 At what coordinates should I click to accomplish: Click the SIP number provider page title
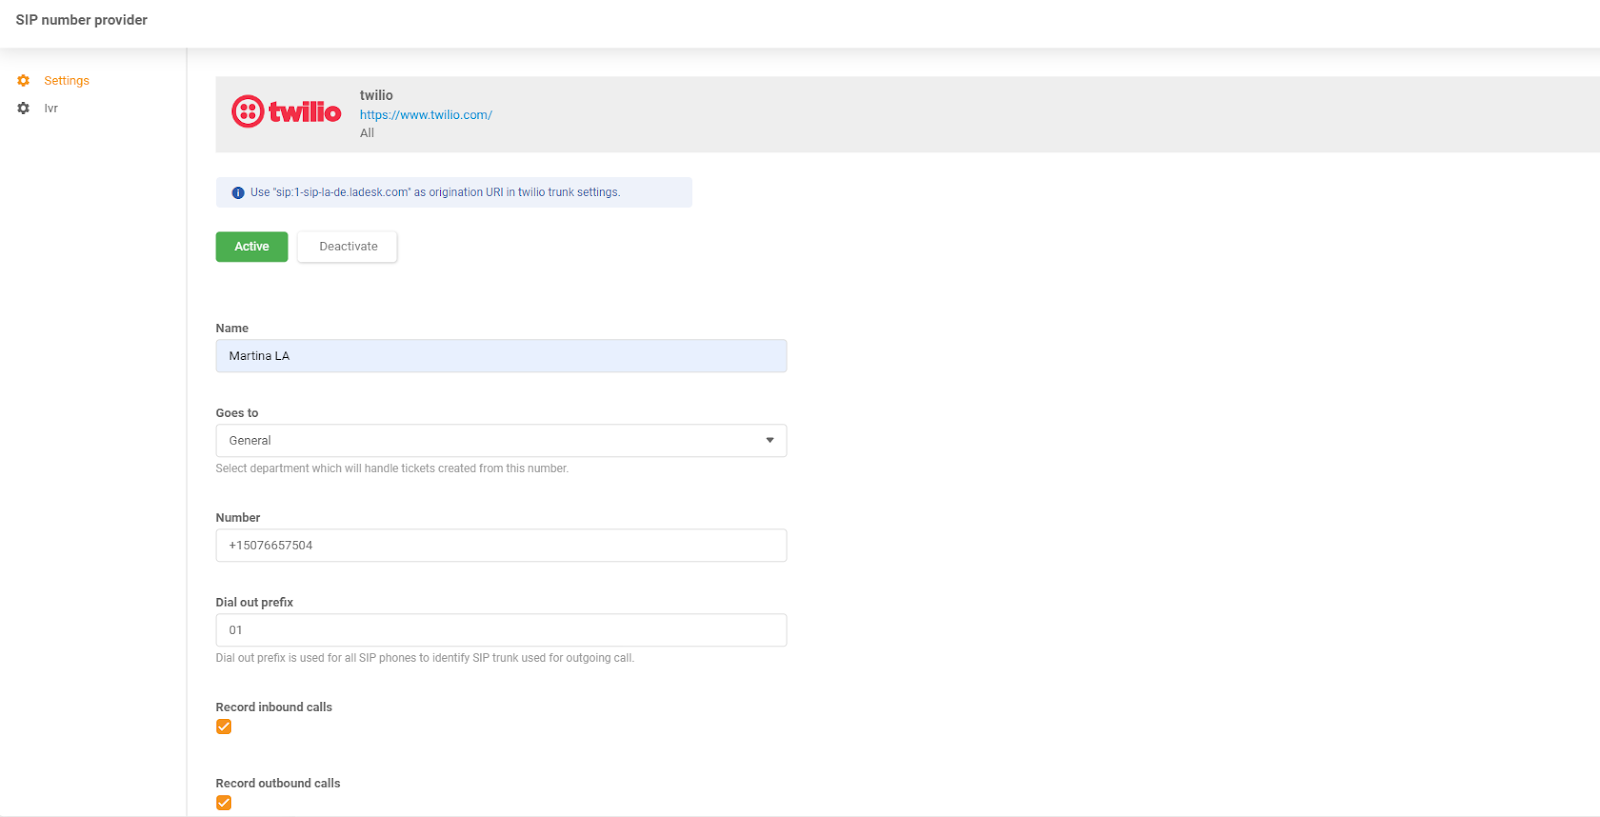(82, 20)
